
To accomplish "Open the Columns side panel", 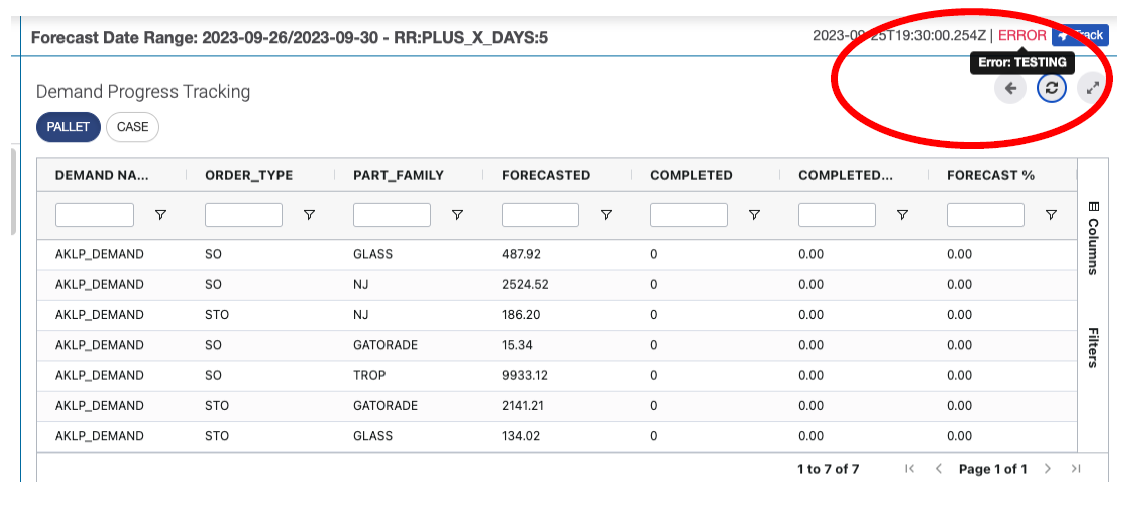I will pos(1093,237).
